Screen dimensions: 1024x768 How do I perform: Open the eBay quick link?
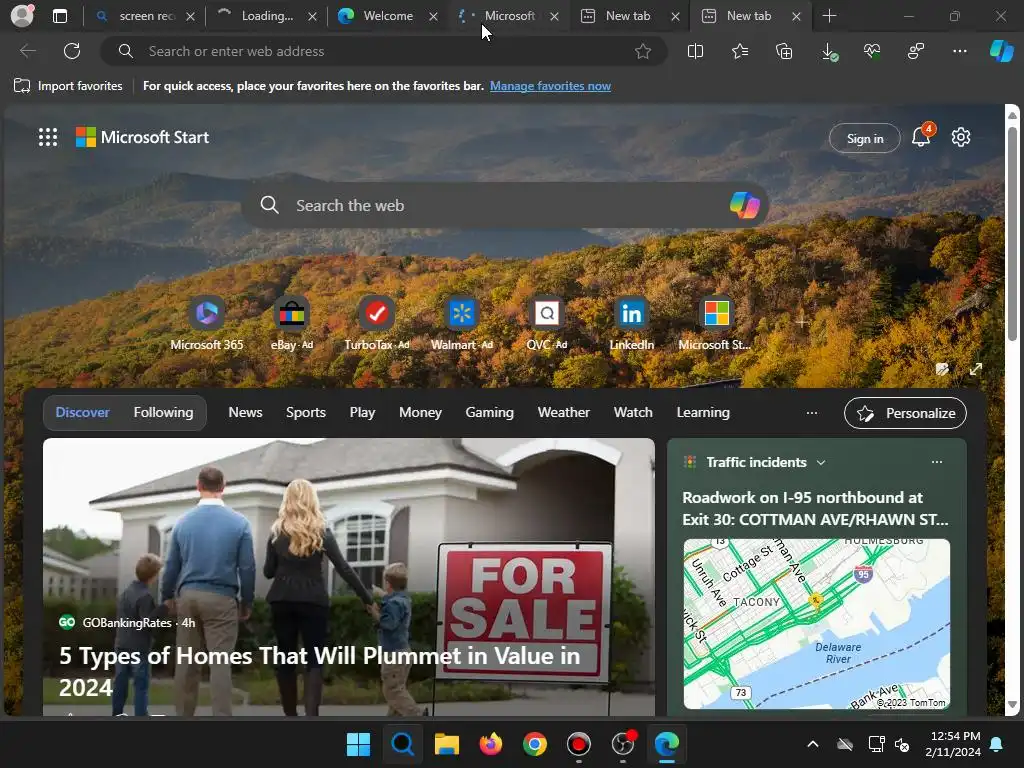[292, 324]
